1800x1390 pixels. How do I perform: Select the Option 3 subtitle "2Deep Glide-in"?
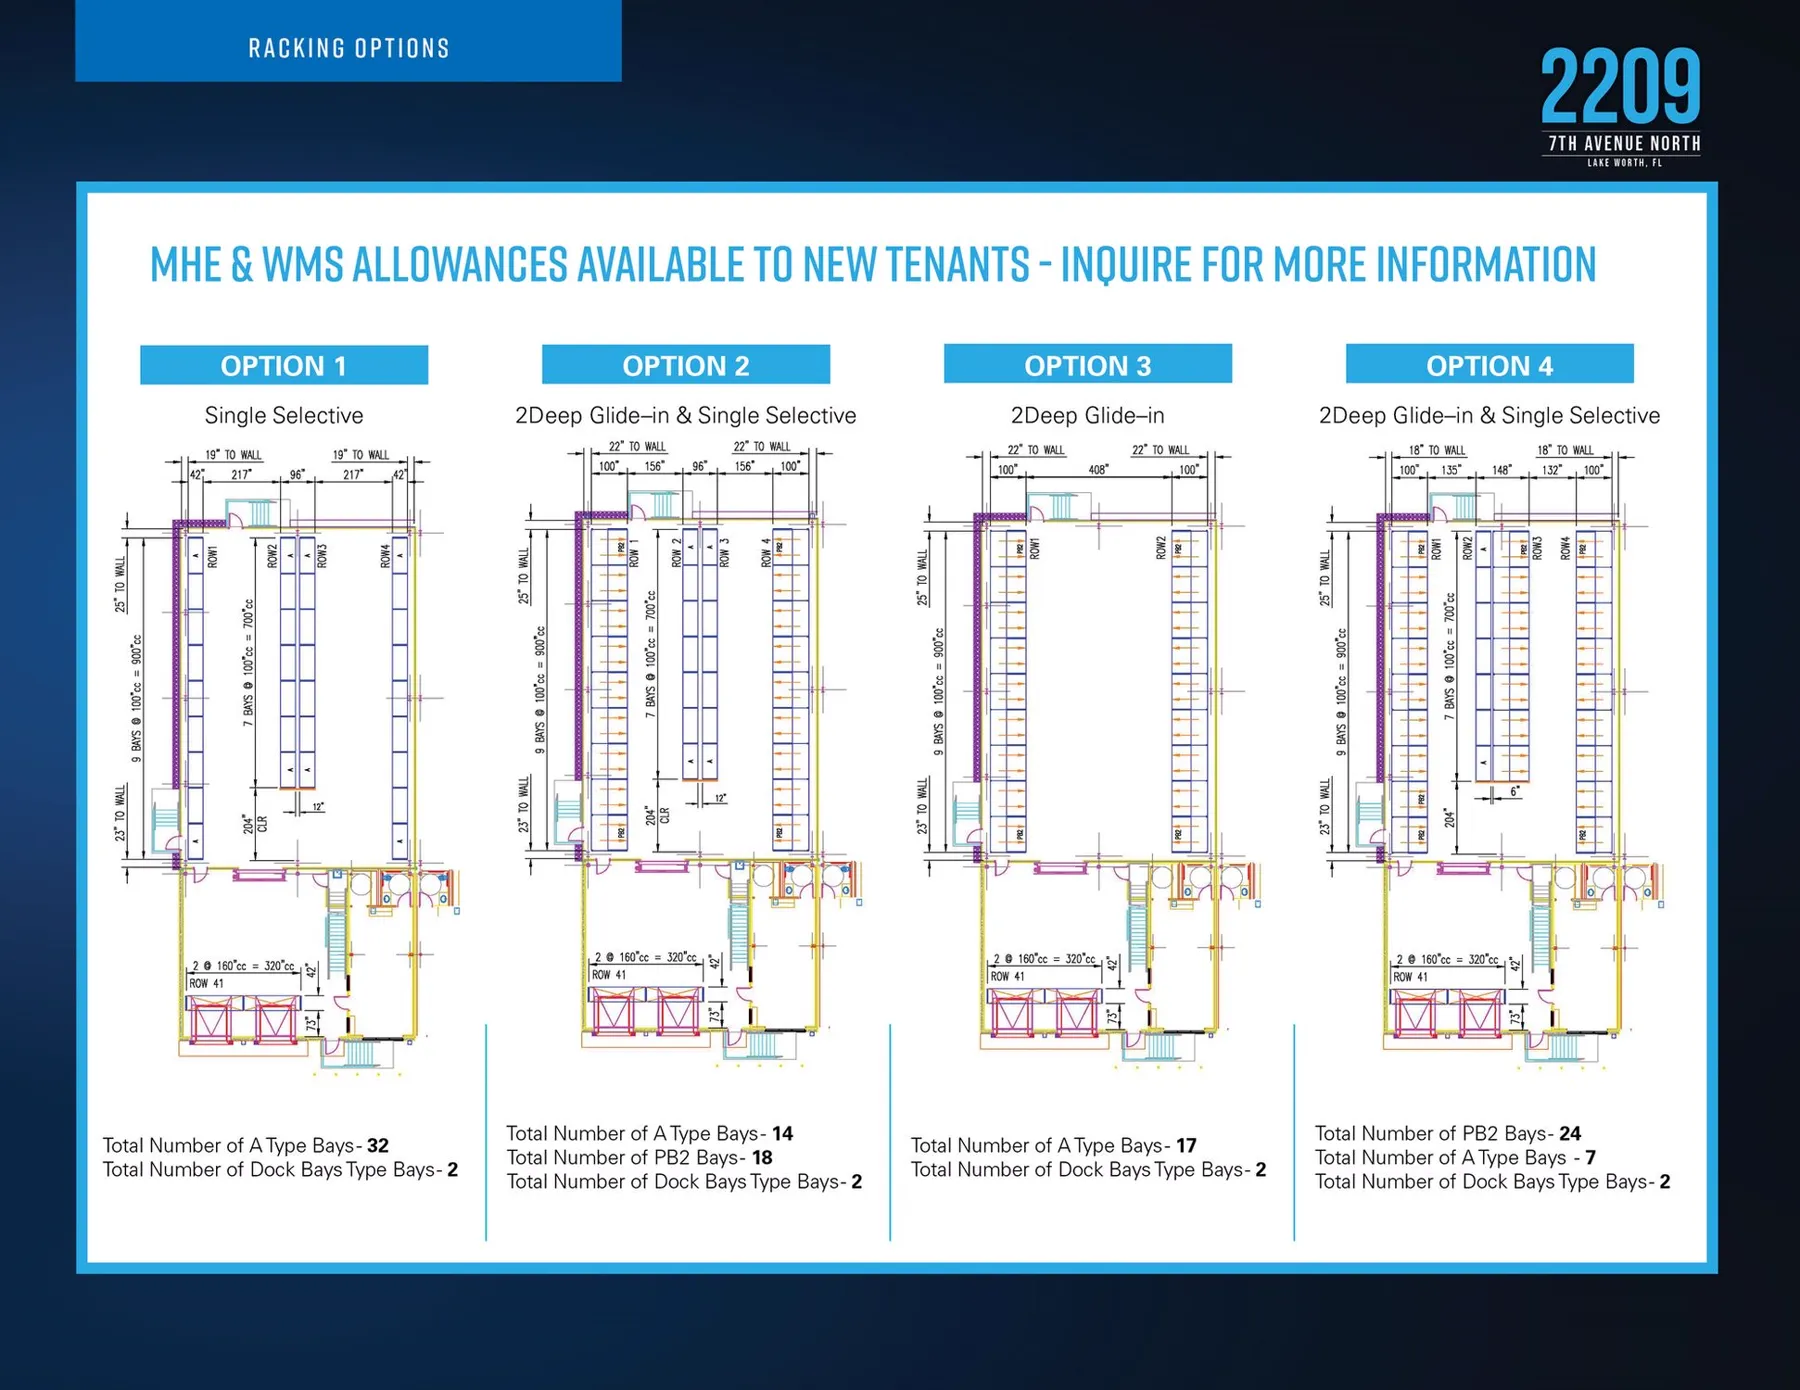tap(1088, 415)
